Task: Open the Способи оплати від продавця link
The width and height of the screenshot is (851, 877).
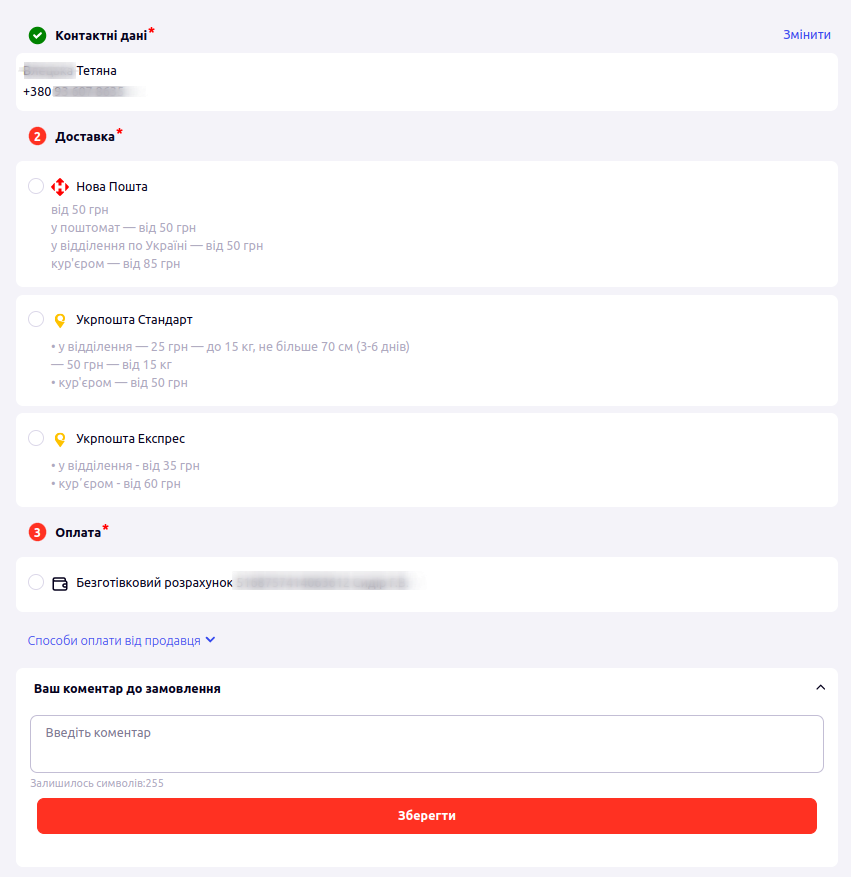Action: [114, 640]
